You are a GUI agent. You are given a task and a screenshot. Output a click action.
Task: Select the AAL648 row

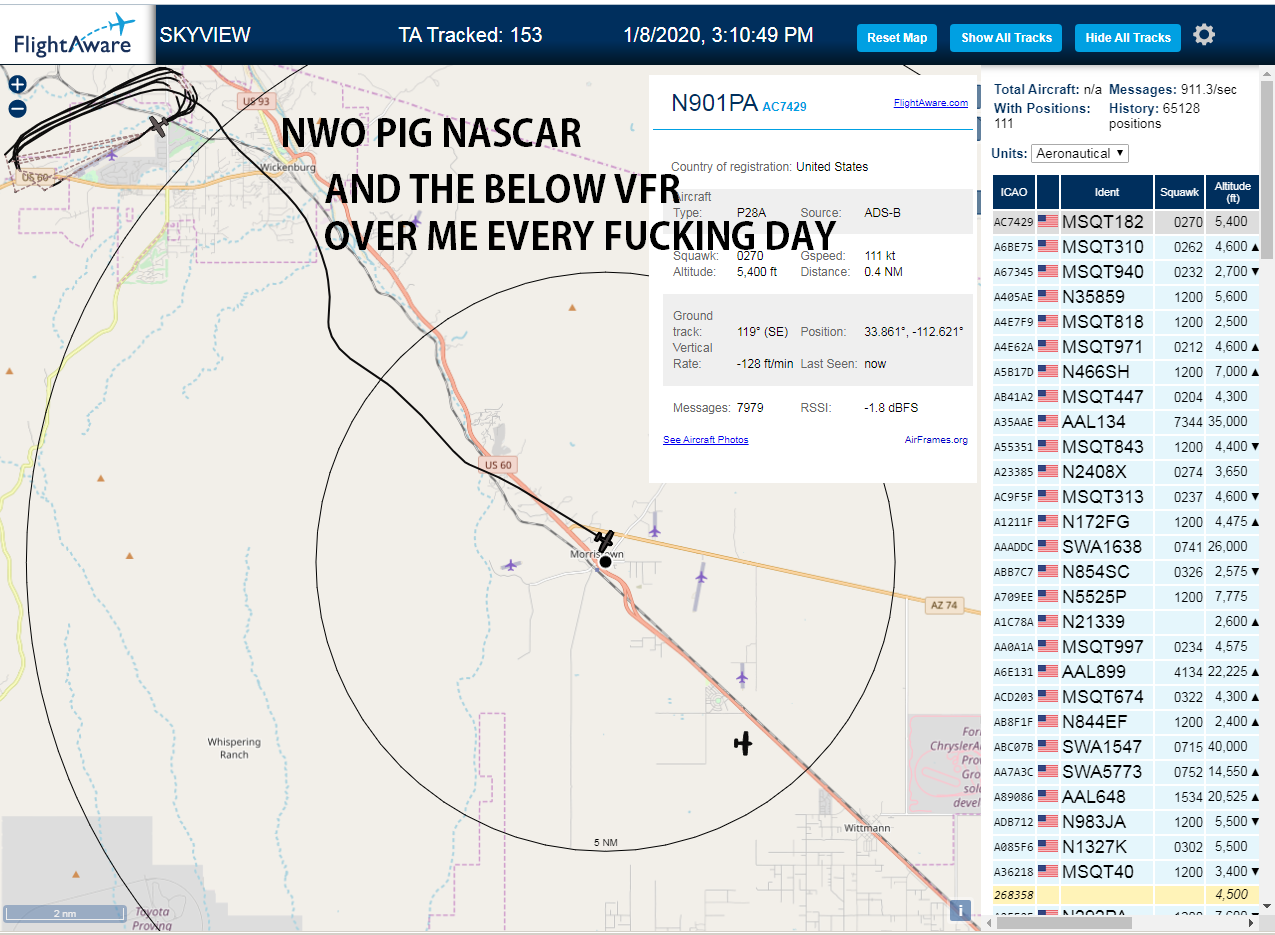click(1126, 796)
